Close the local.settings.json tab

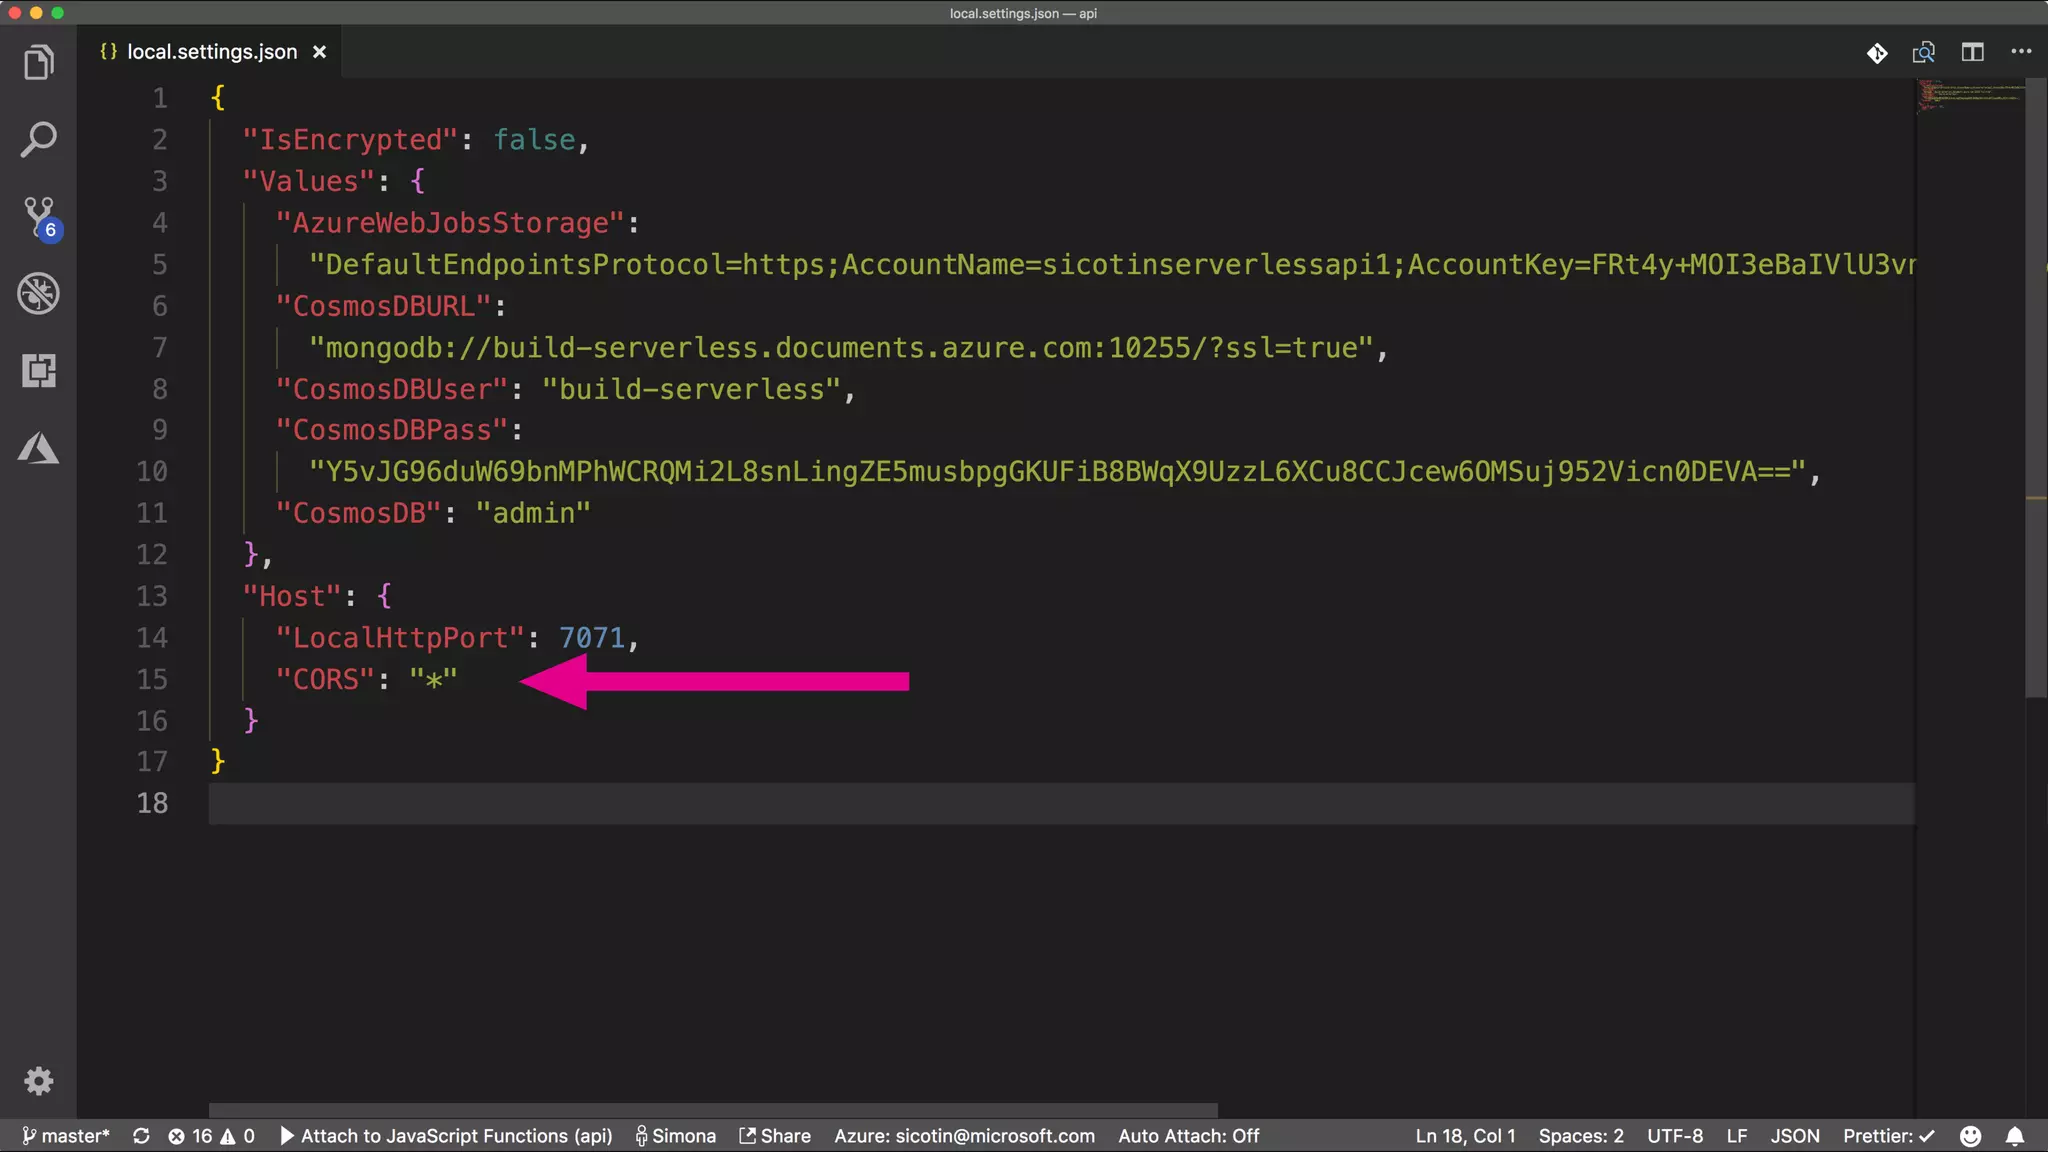click(x=319, y=52)
